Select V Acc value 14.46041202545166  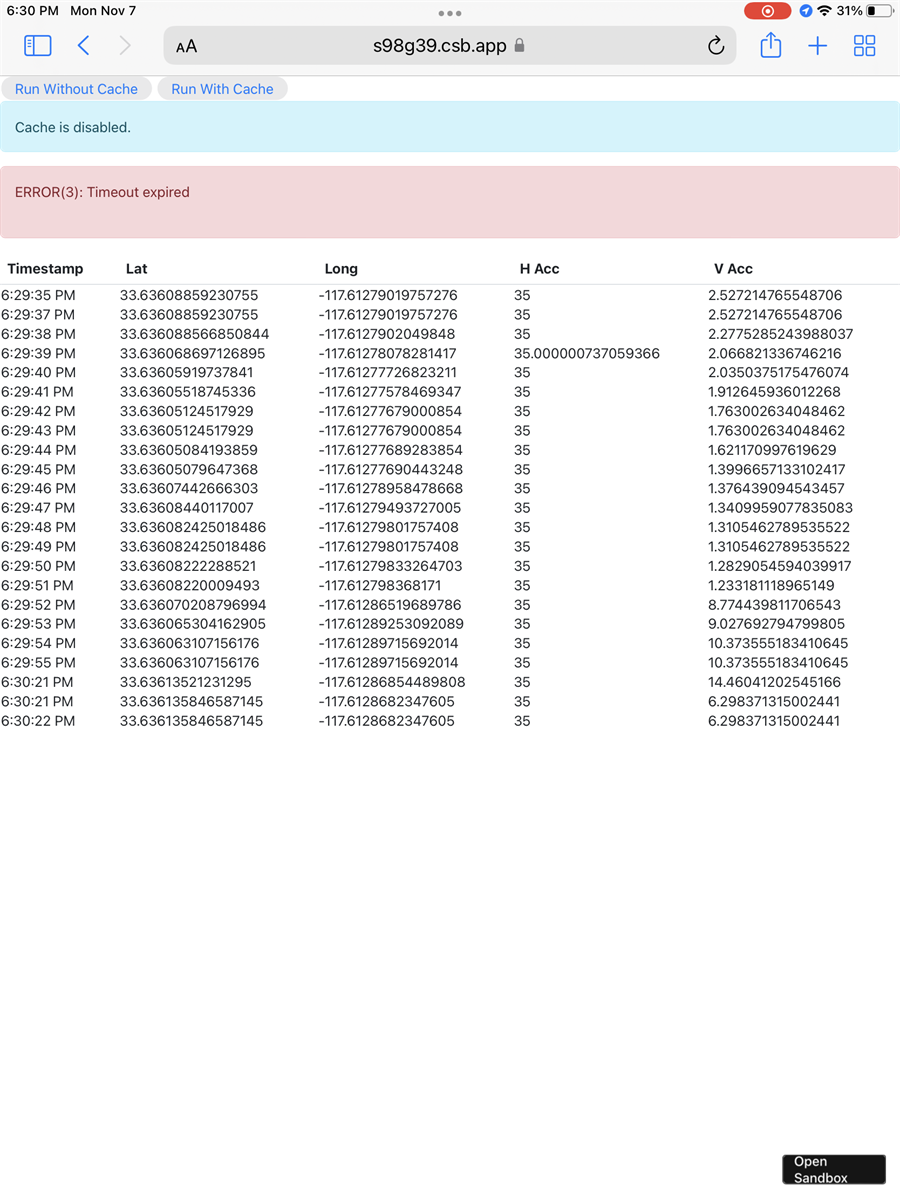[x=775, y=682]
